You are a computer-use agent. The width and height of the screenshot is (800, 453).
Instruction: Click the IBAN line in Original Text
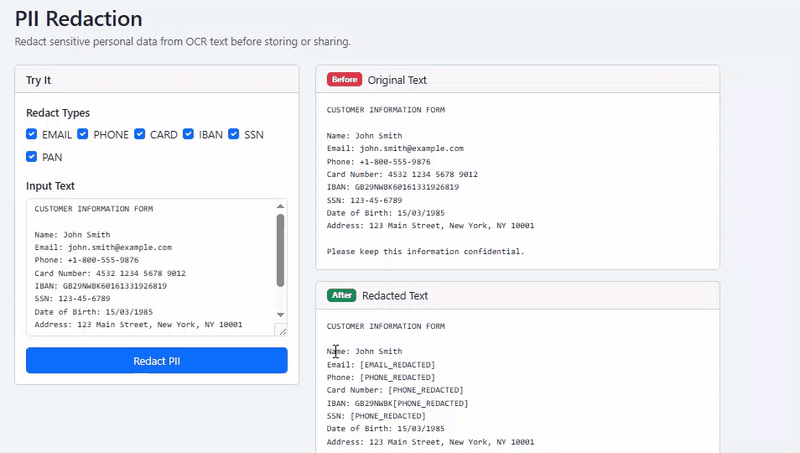point(393,187)
